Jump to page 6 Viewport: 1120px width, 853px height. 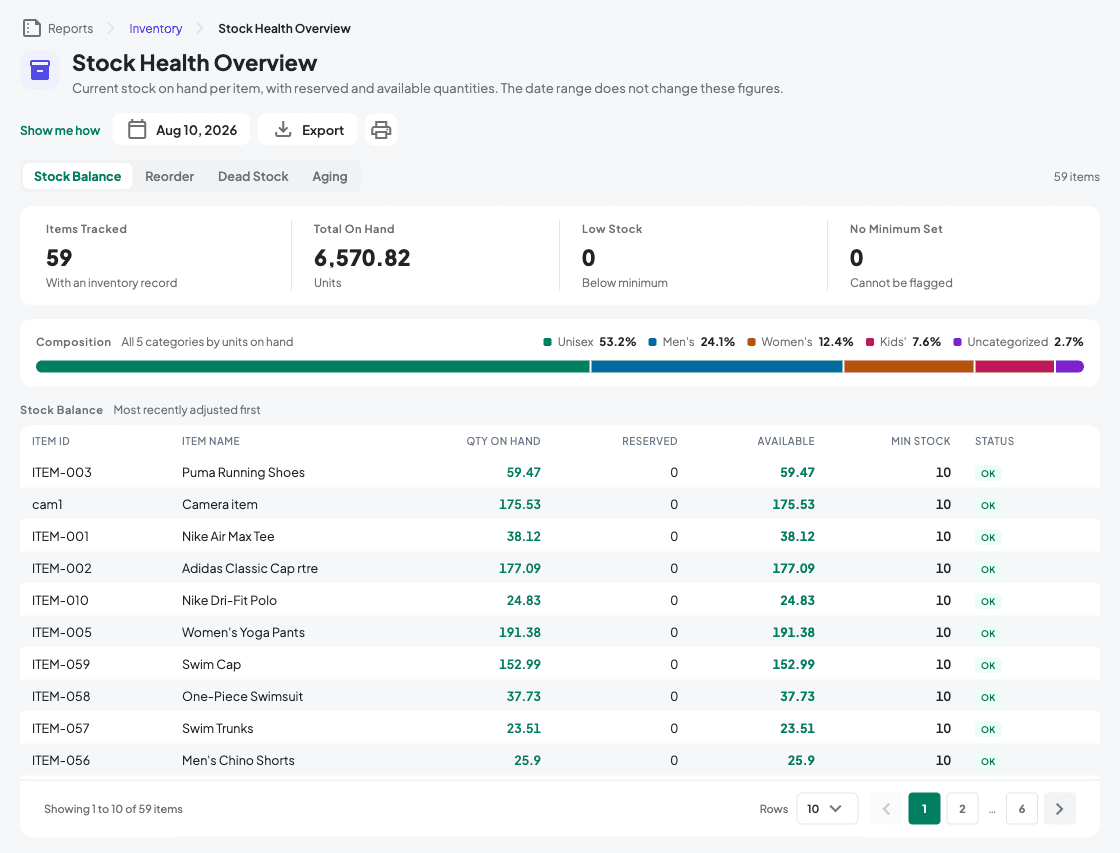point(1021,809)
